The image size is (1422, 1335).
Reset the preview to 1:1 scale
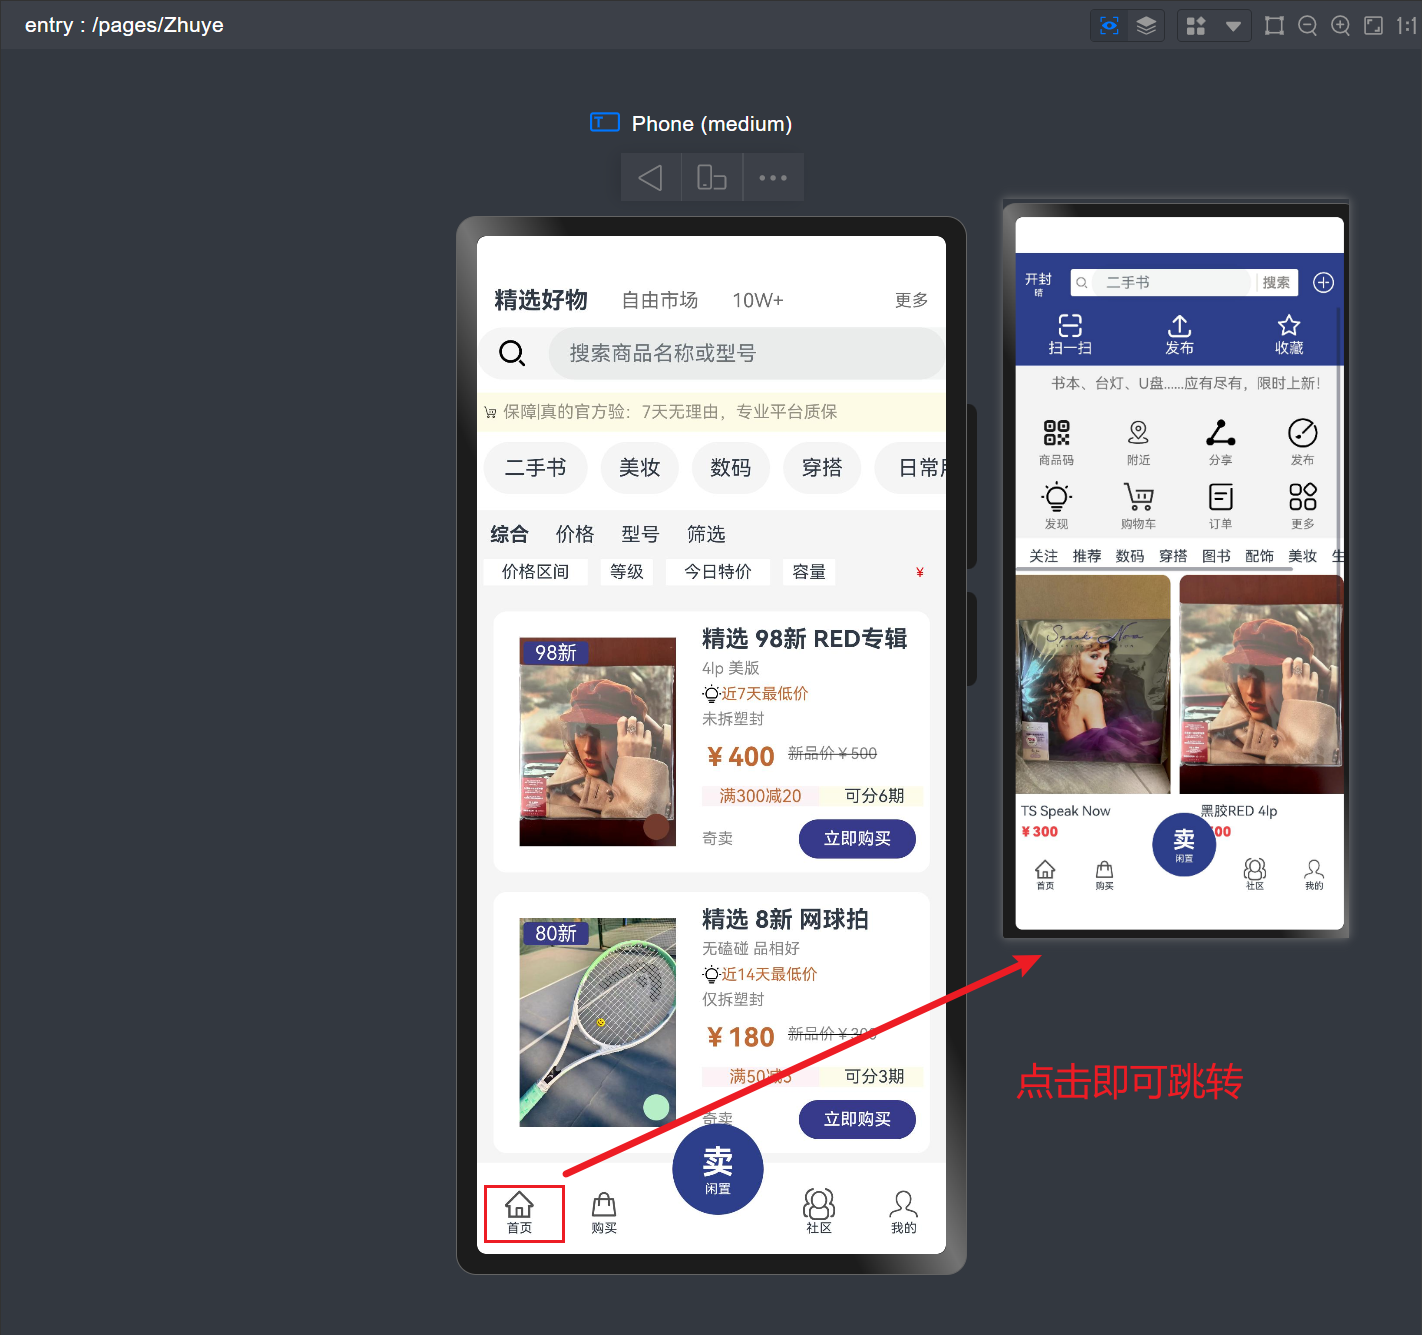1407,26
